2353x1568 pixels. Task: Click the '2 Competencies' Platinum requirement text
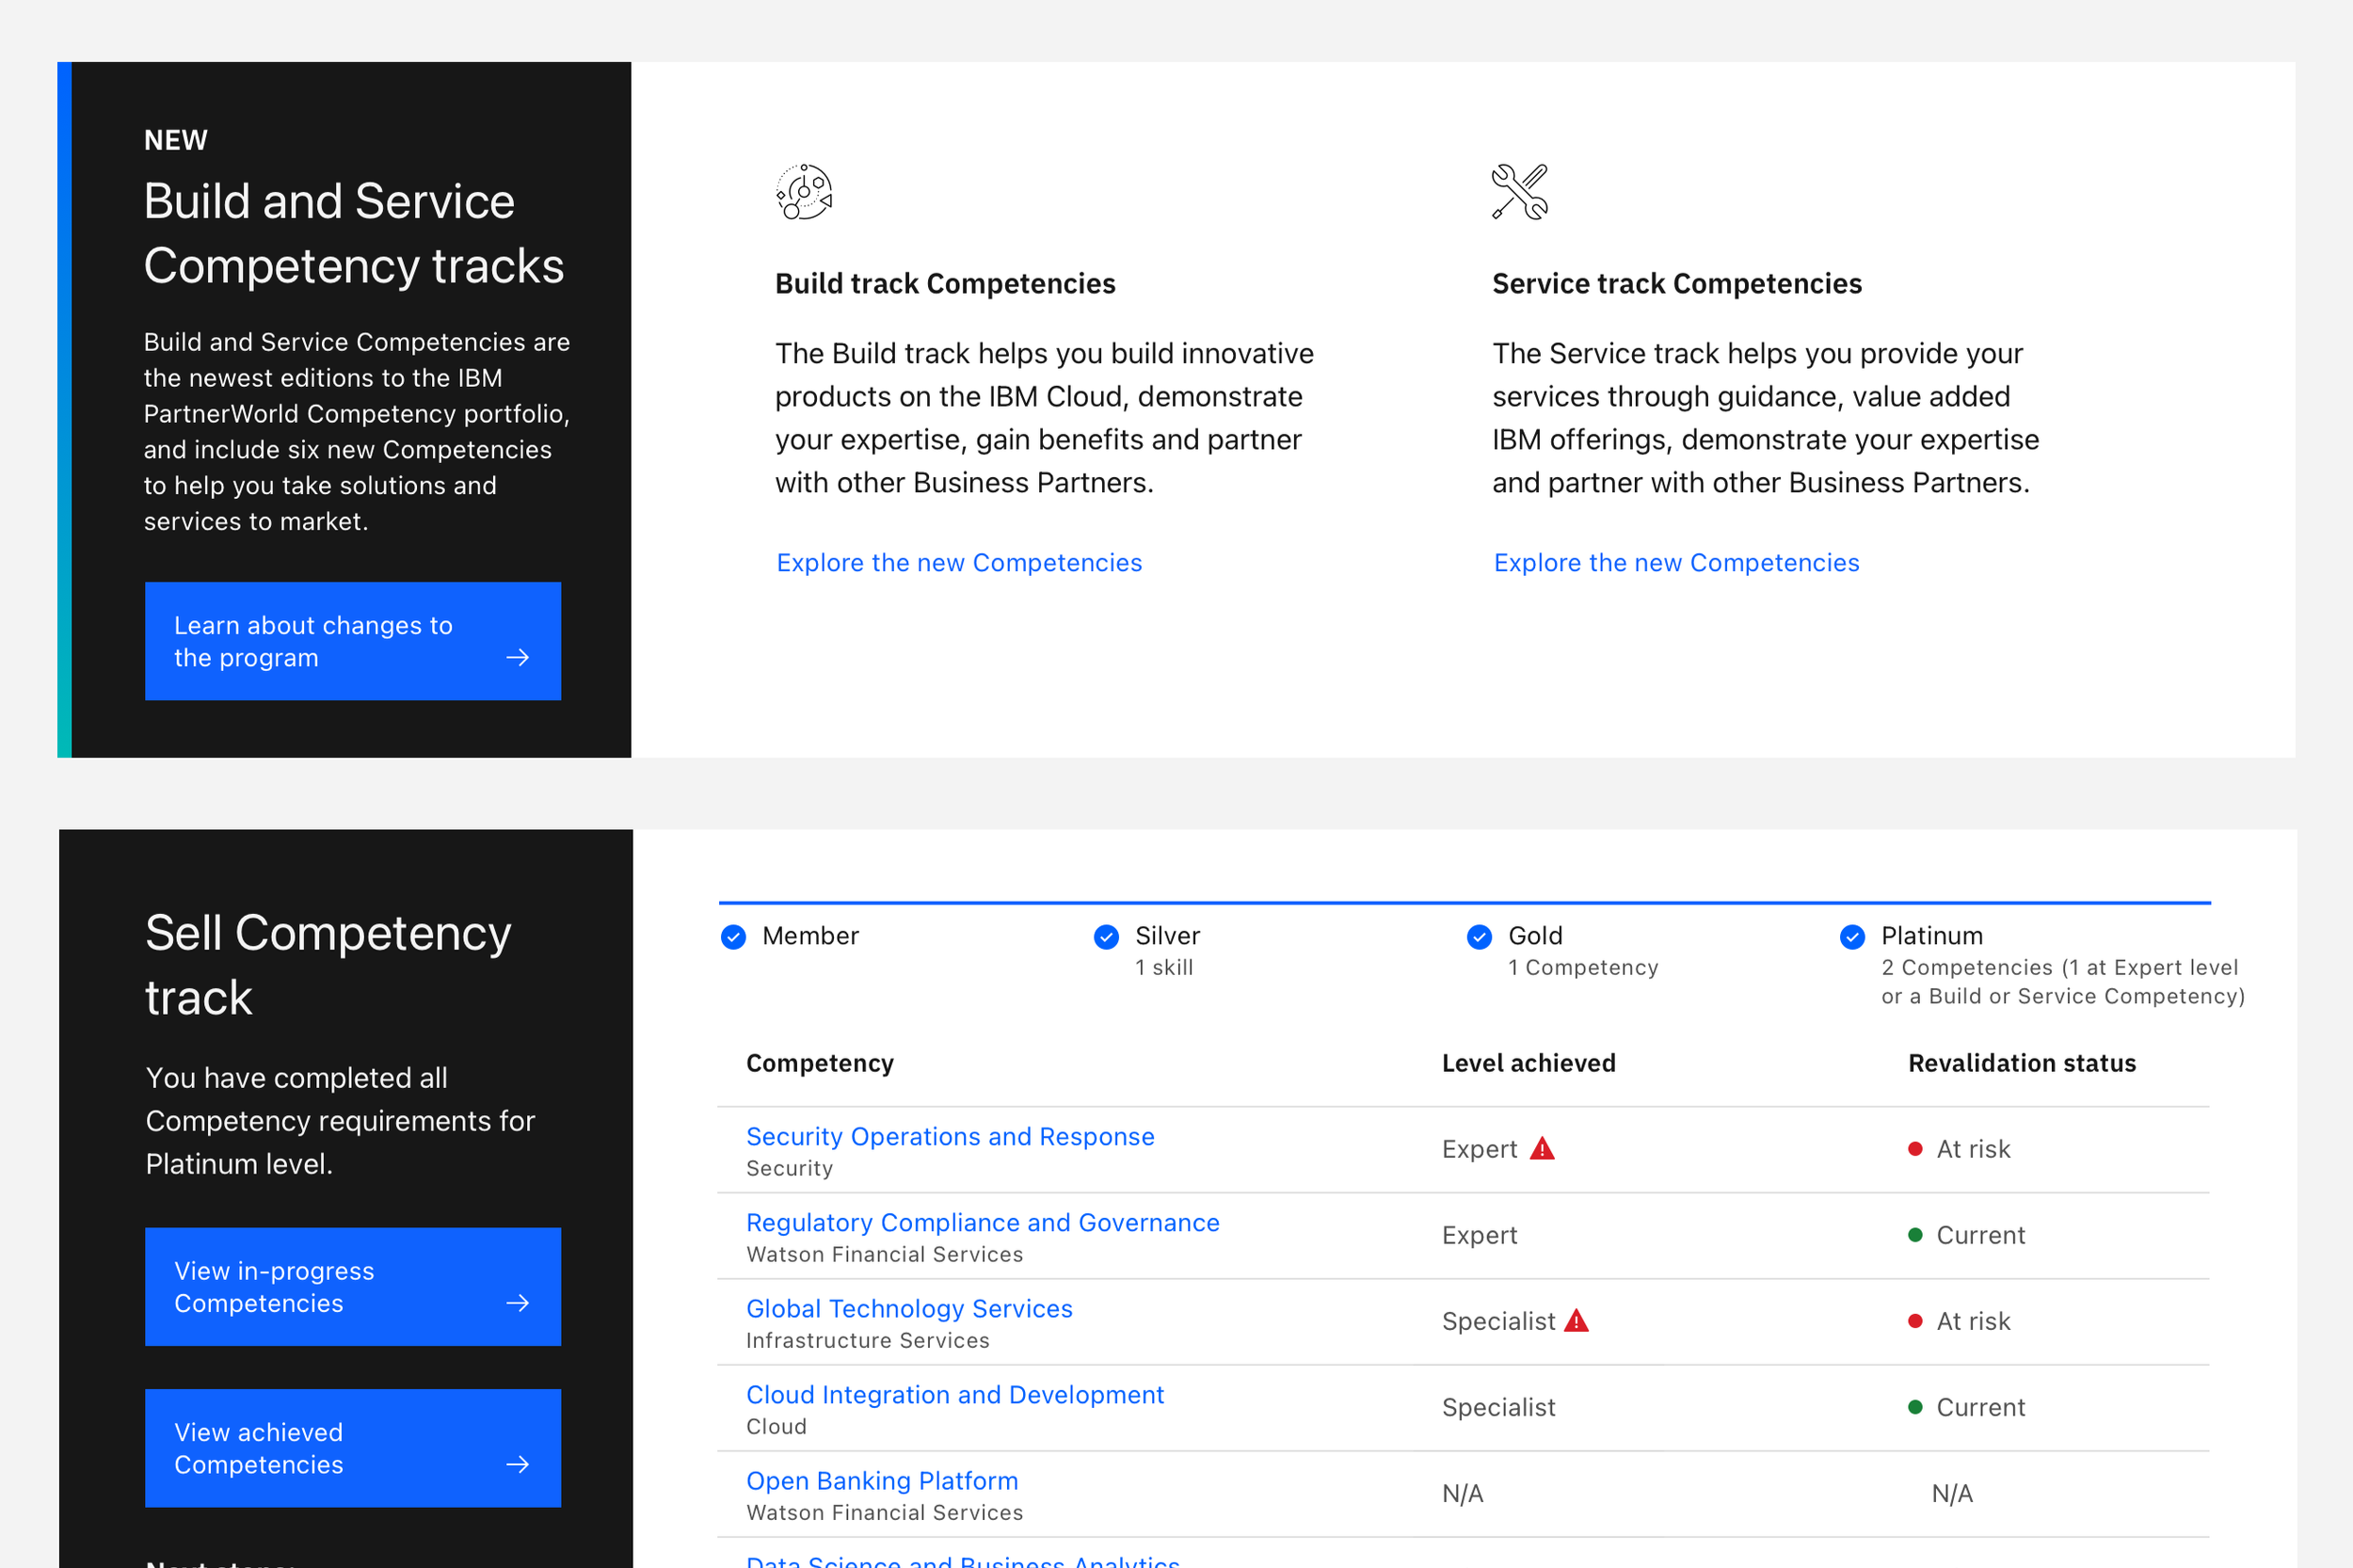(2063, 981)
